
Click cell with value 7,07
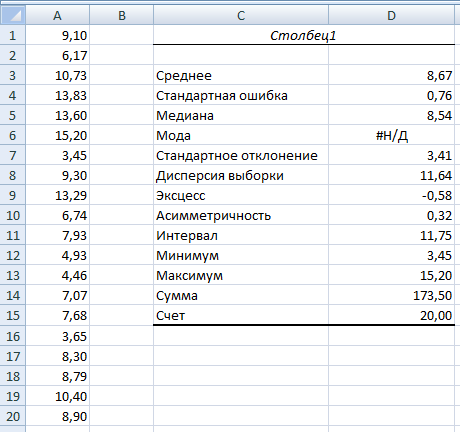pyautogui.click(x=57, y=295)
